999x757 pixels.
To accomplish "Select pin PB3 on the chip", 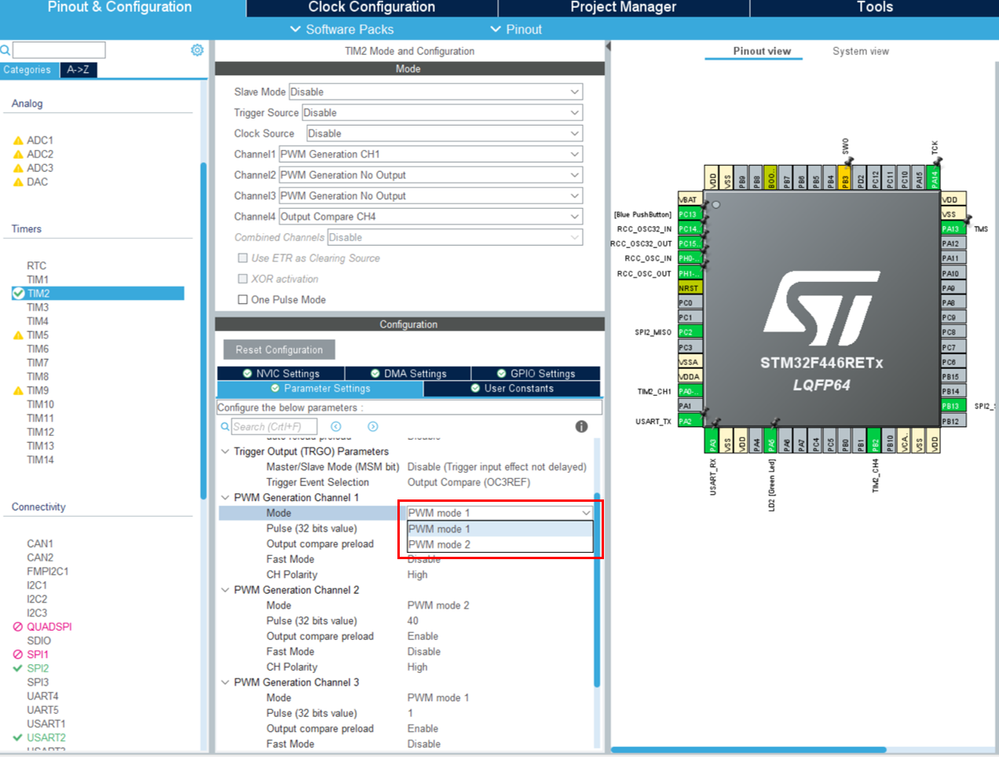I will point(845,177).
